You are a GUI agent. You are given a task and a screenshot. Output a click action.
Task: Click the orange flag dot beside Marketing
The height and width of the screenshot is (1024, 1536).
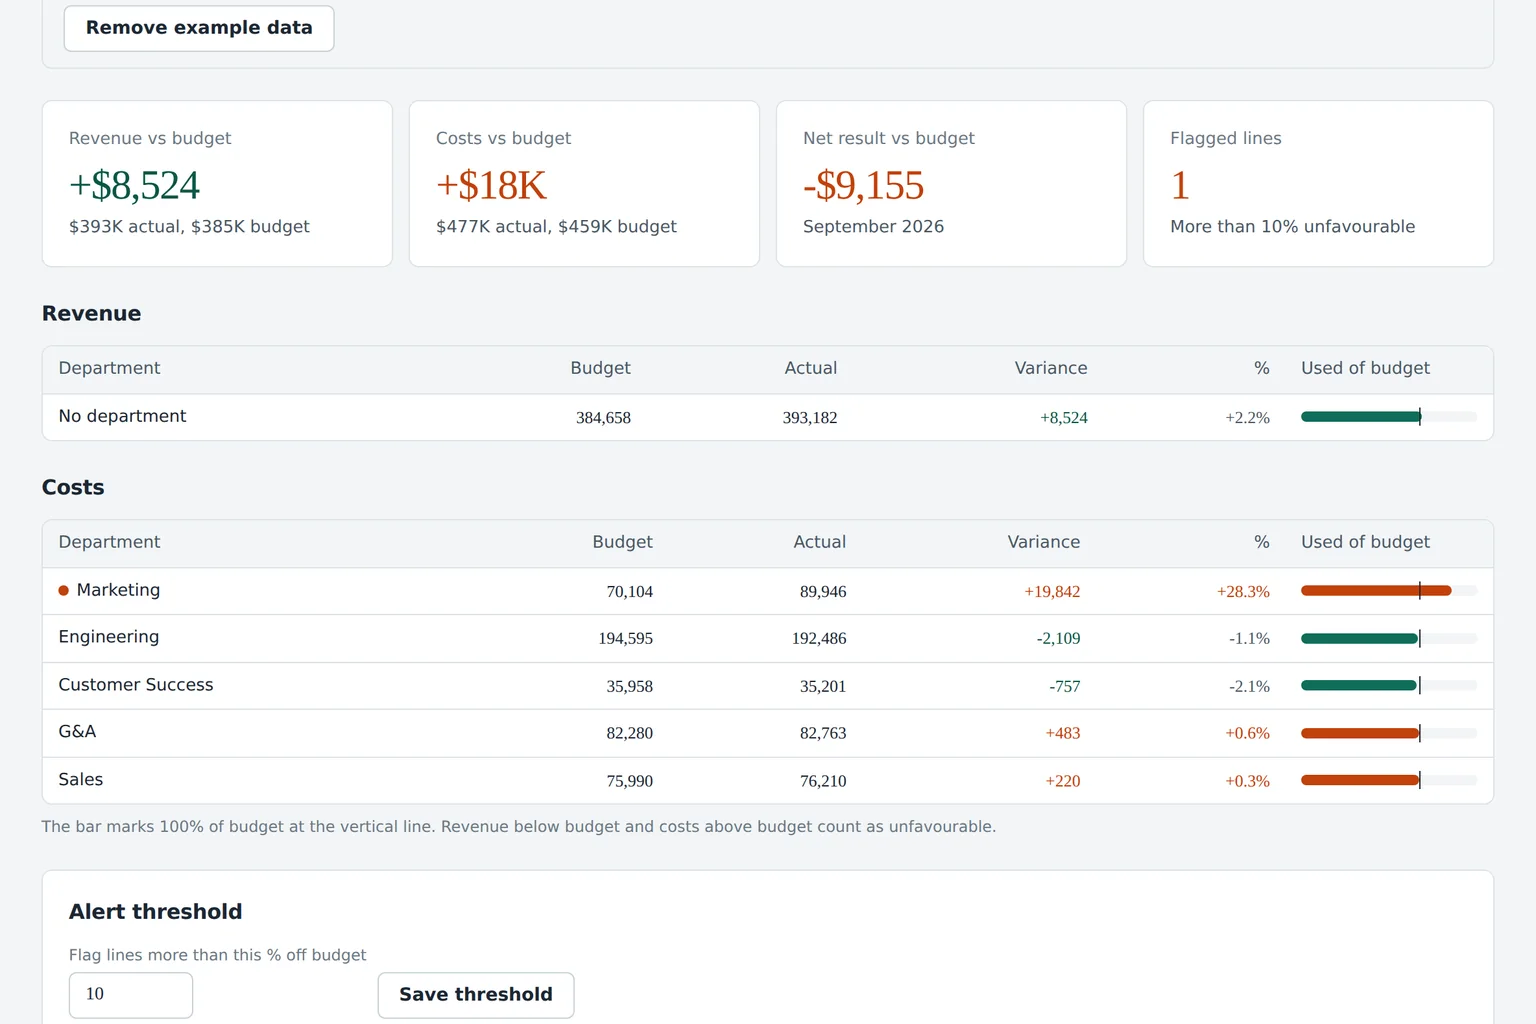click(x=64, y=591)
